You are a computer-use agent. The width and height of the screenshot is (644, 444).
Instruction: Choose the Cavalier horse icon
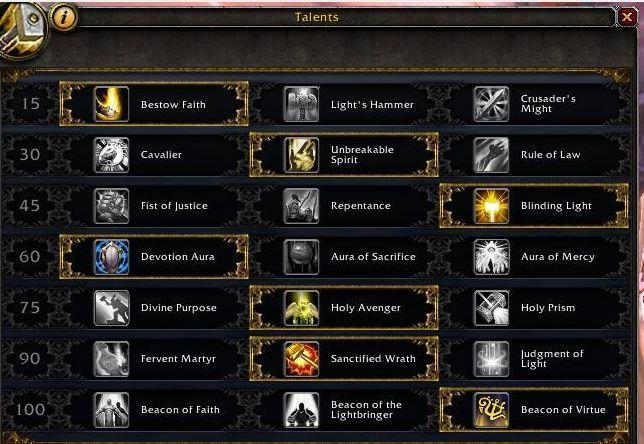[x=111, y=155]
